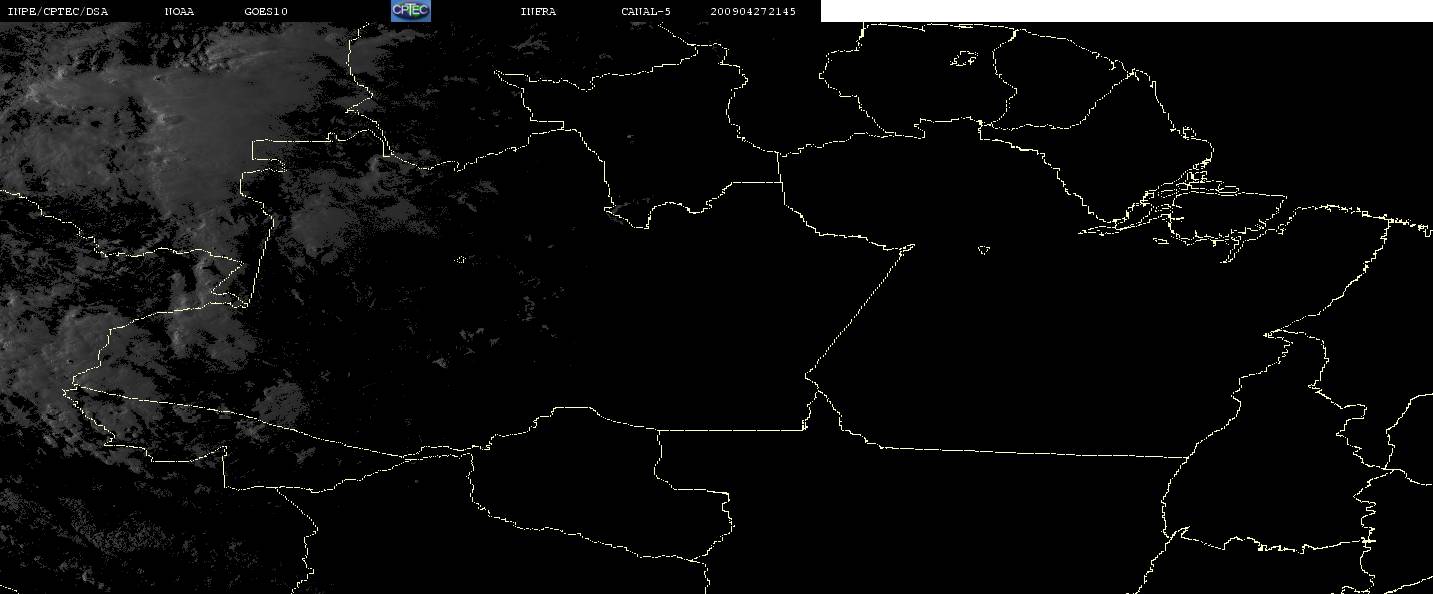Click the CPTEC logo in the header
This screenshot has width=1433, height=594.
[410, 10]
